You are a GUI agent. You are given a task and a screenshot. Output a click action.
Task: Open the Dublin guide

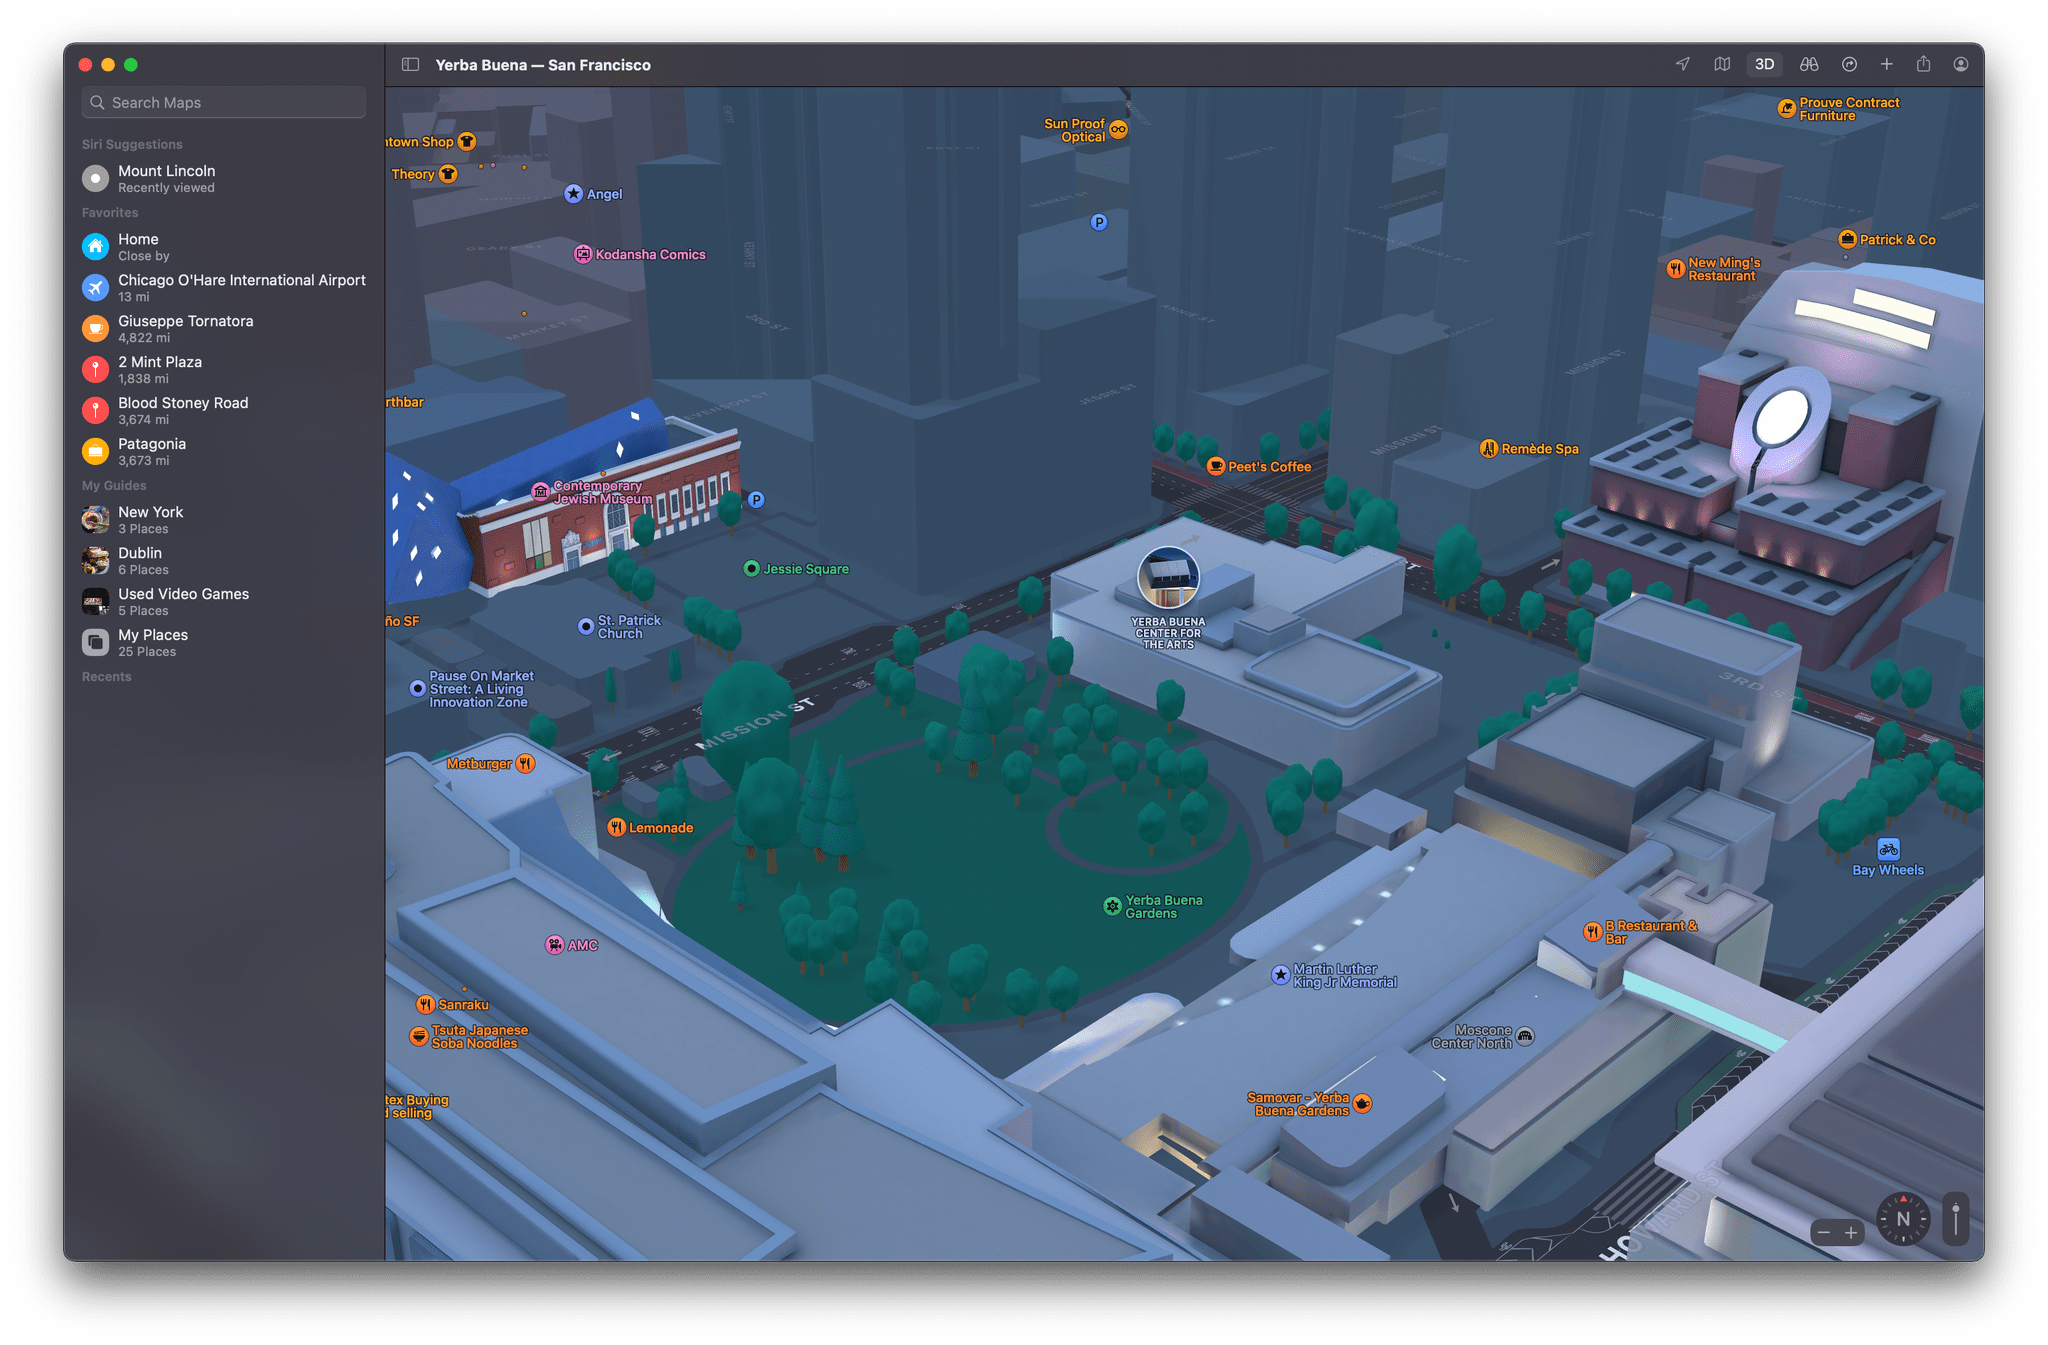[224, 561]
